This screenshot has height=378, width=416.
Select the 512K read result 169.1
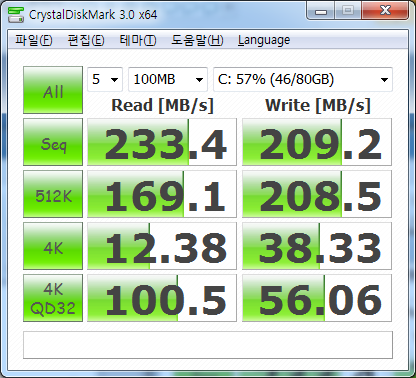[162, 194]
